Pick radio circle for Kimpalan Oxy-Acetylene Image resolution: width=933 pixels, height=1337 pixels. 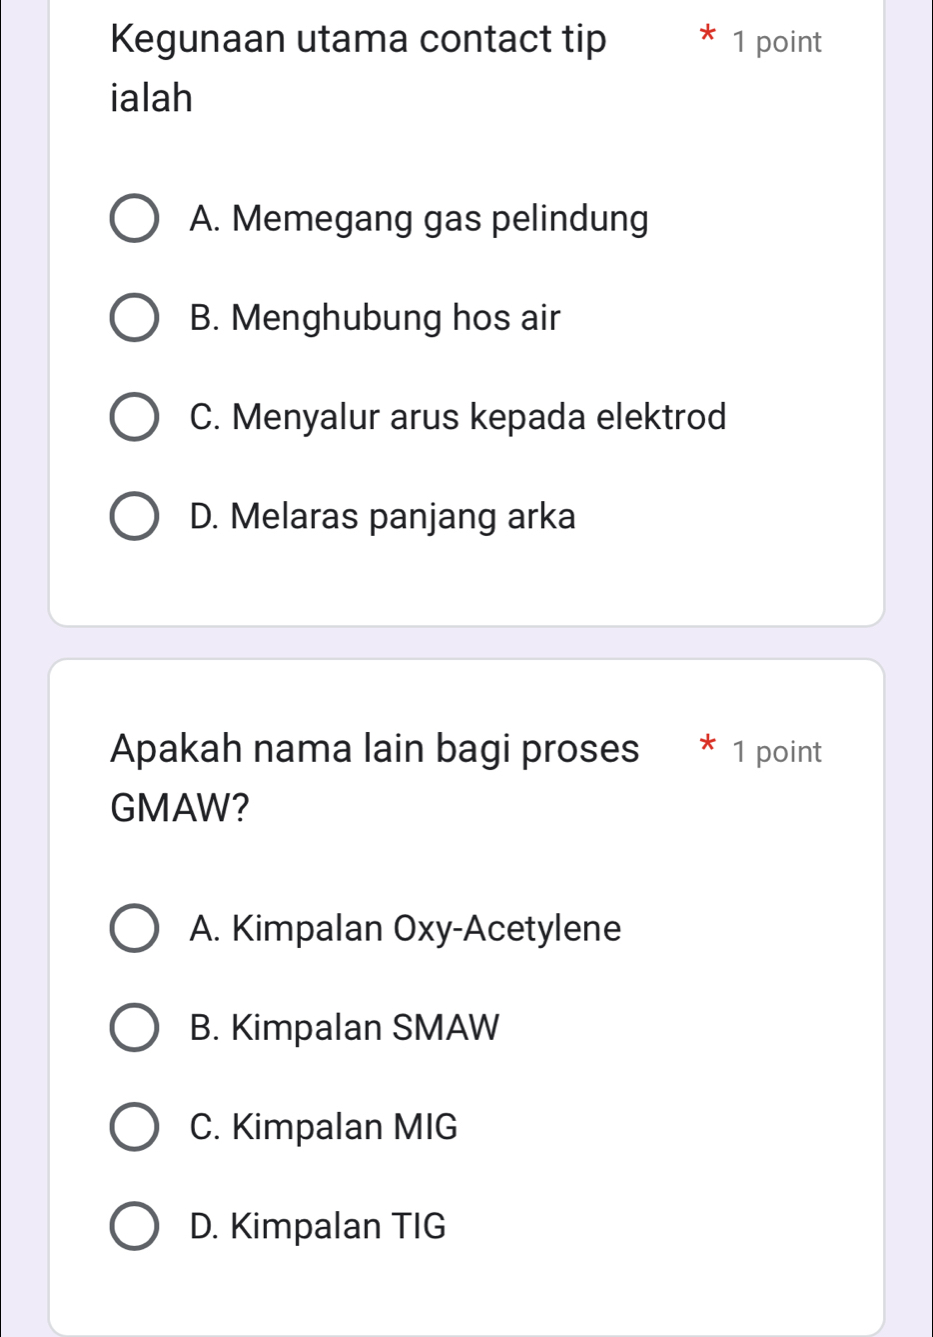click(133, 929)
